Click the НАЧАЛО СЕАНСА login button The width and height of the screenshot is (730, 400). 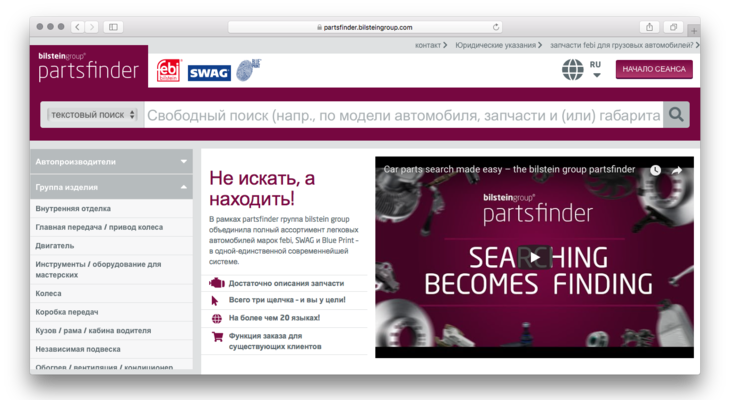click(654, 69)
